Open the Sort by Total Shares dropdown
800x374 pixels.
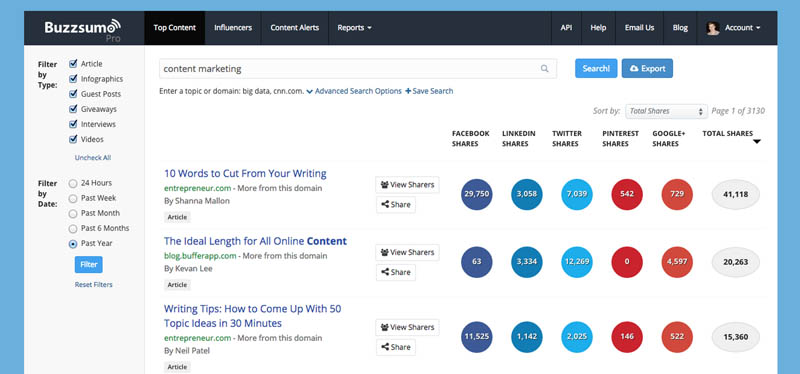pyautogui.click(x=666, y=111)
